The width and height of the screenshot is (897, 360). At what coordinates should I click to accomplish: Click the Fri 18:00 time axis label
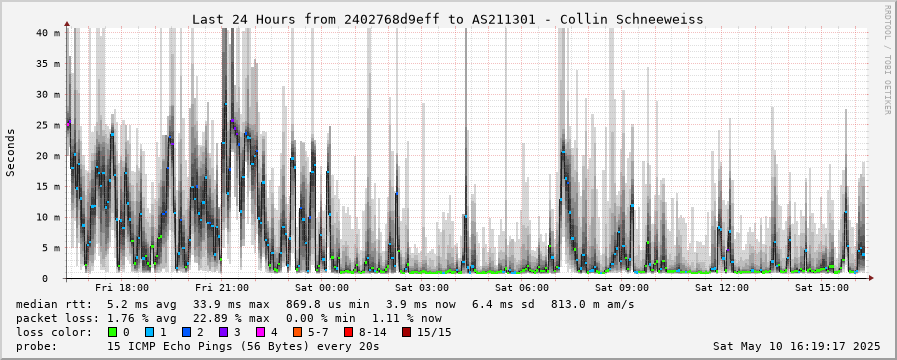coord(122,287)
